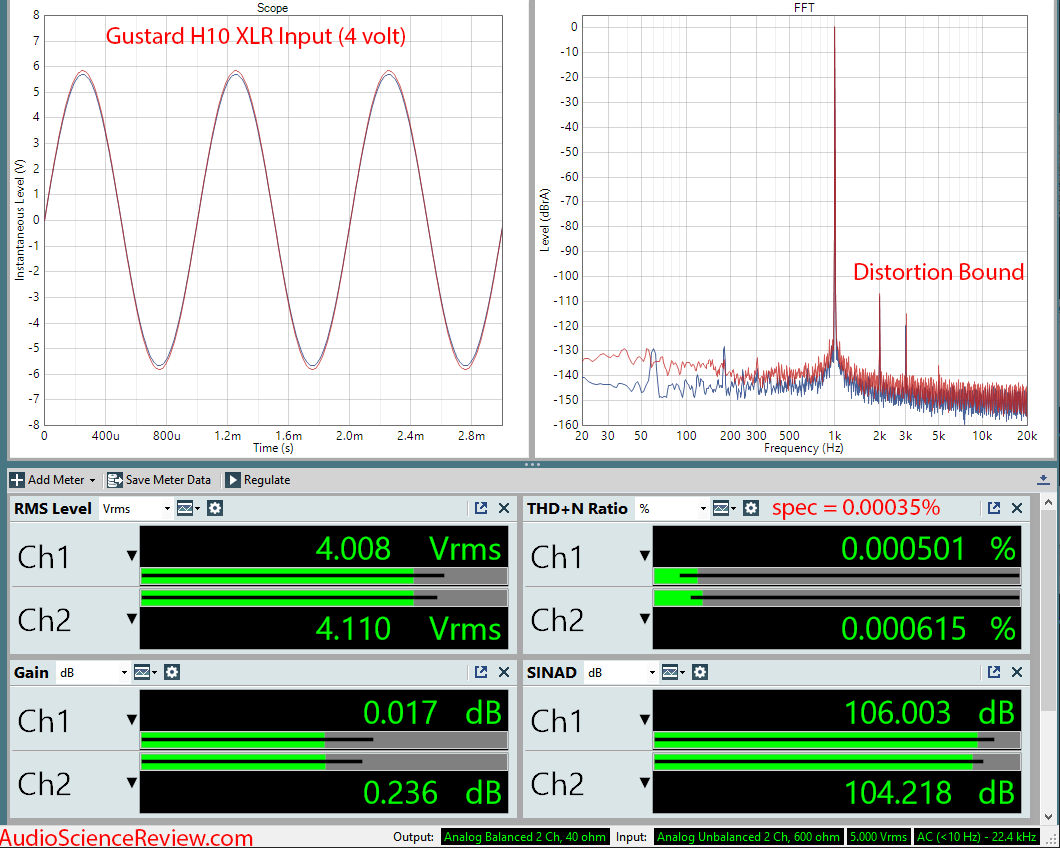Open SINAD units dropdown (dB)
The width and height of the screenshot is (1060, 848).
621,672
